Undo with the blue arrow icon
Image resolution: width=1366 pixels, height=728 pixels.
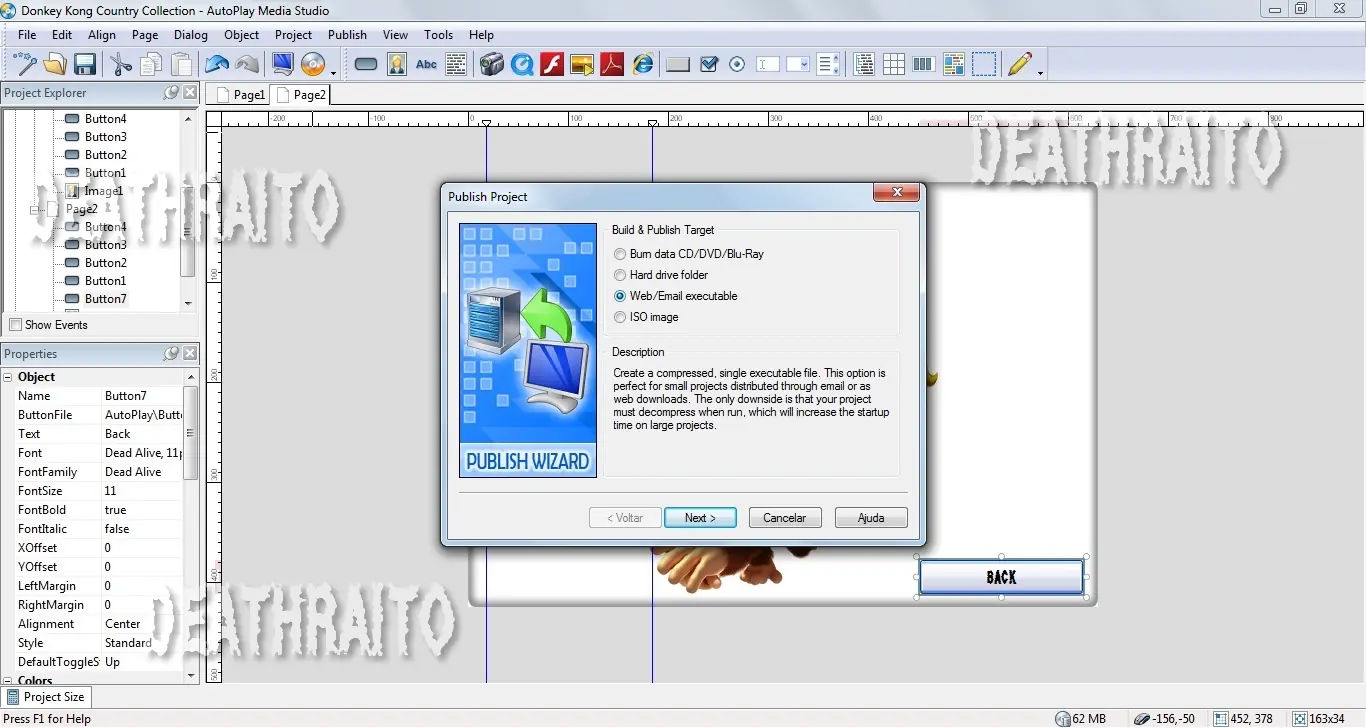217,65
